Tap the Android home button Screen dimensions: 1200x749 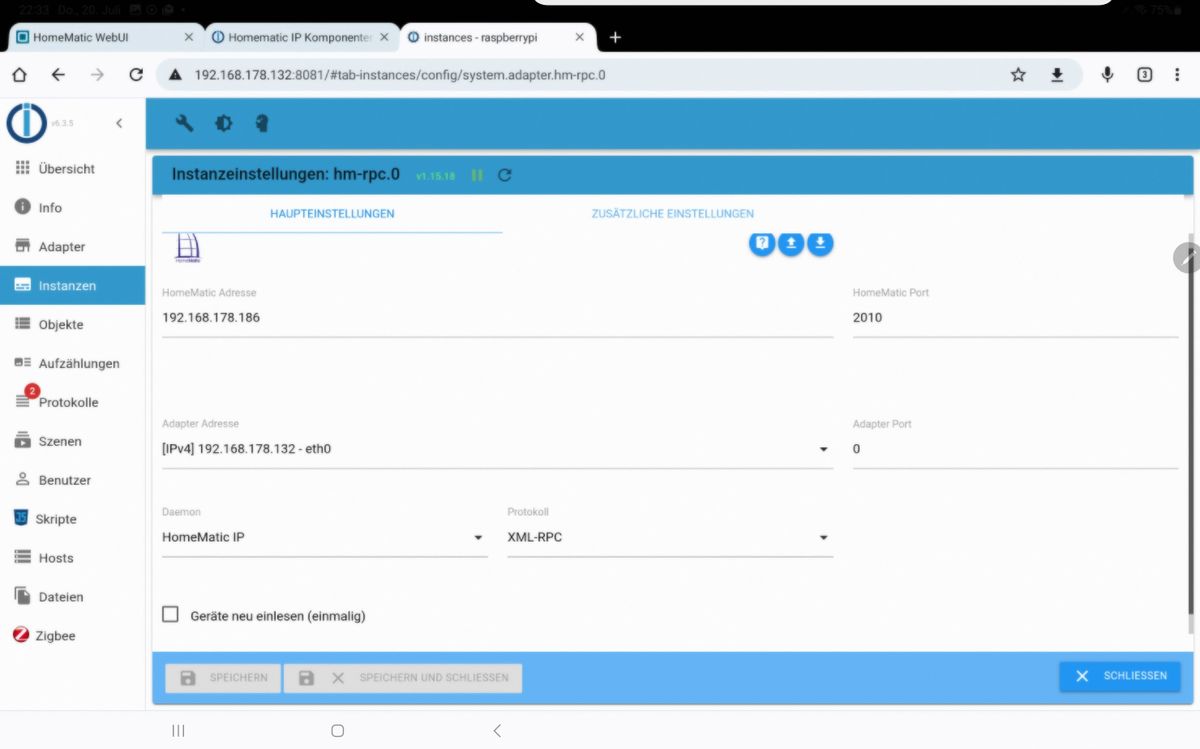point(338,731)
